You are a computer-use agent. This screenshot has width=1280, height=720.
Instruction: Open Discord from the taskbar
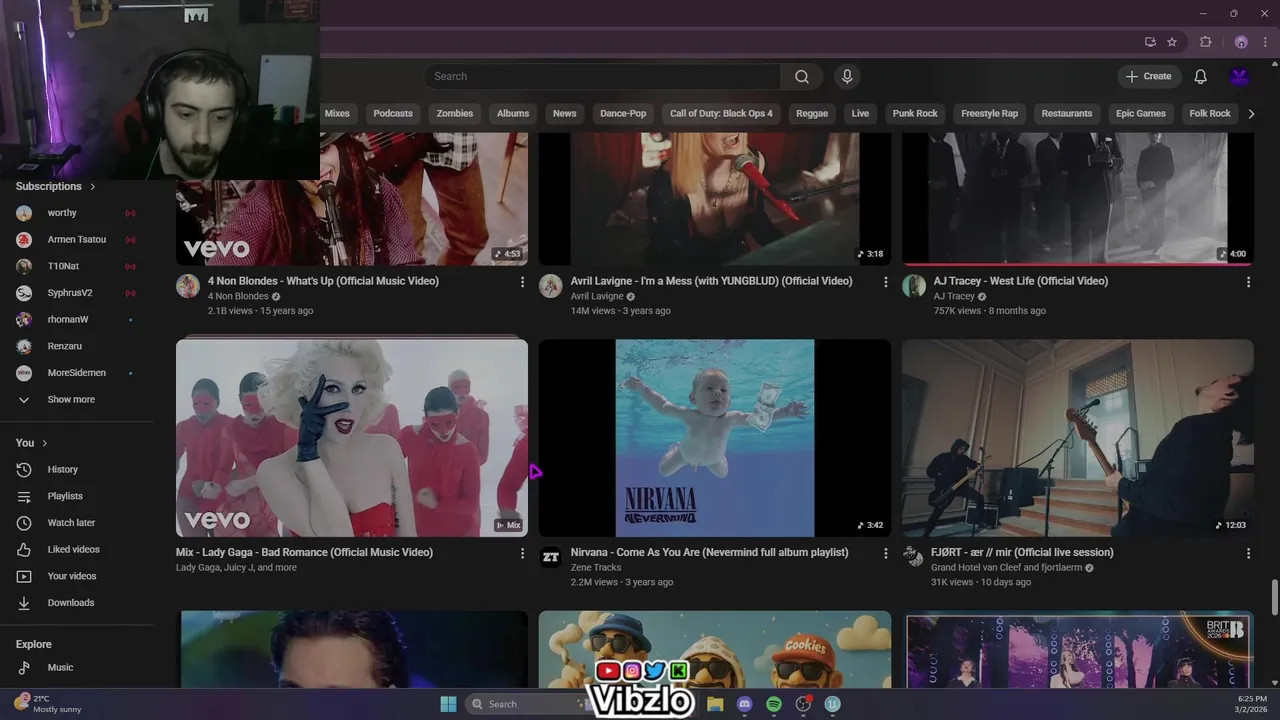744,704
